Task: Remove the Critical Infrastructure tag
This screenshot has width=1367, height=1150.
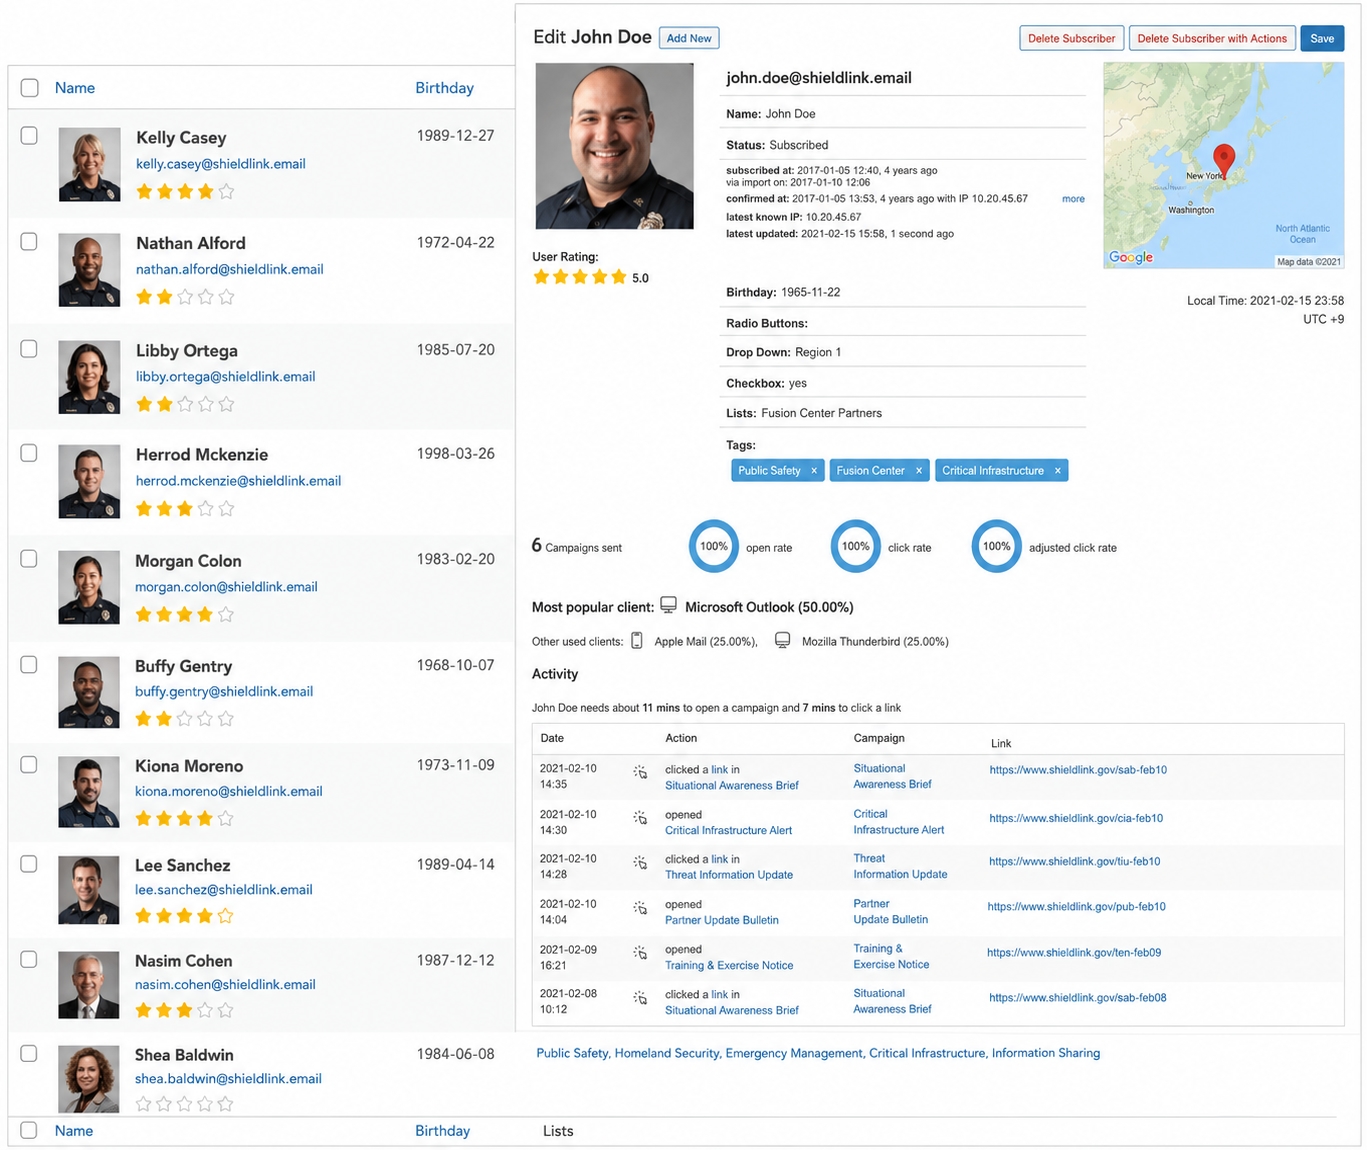Action: click(x=1057, y=471)
